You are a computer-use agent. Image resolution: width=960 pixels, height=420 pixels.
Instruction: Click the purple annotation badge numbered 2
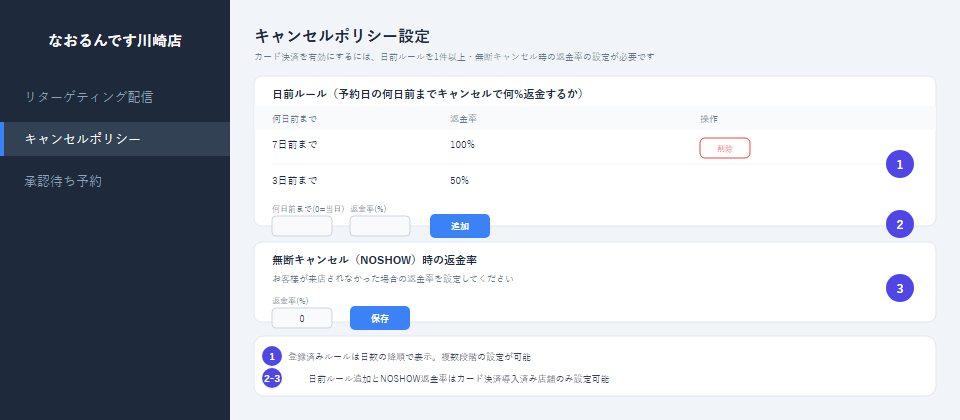(x=899, y=224)
